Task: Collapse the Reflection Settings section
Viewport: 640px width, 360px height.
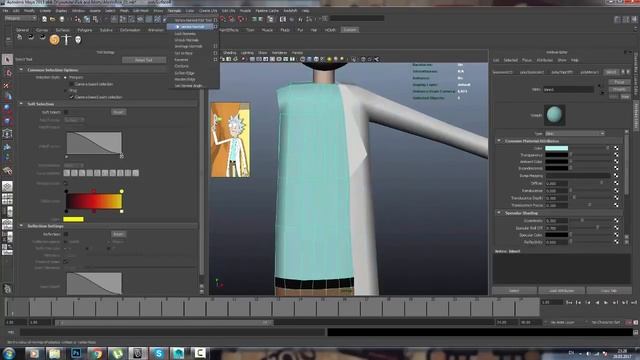Action: [21, 226]
